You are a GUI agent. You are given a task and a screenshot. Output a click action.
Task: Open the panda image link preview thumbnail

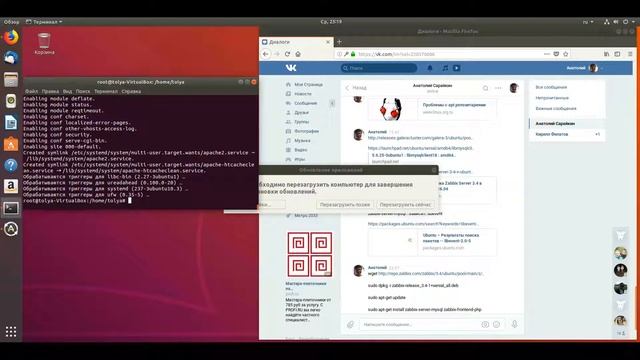point(392,109)
